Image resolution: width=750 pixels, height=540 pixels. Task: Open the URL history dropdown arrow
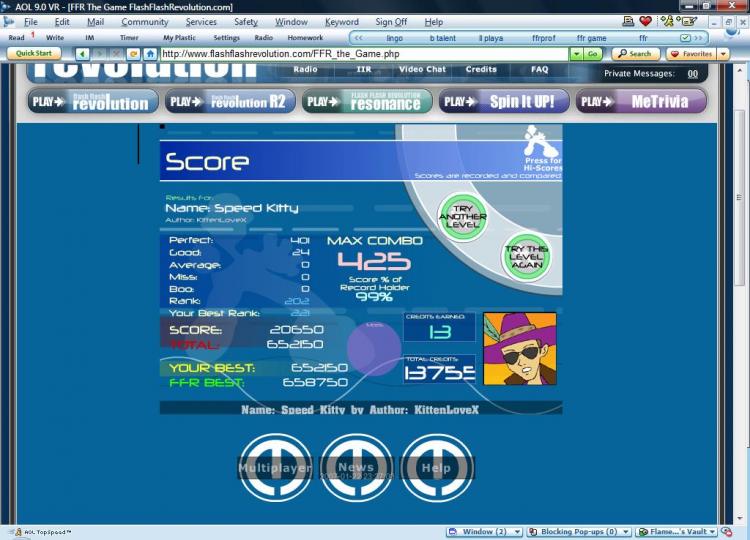tap(576, 54)
